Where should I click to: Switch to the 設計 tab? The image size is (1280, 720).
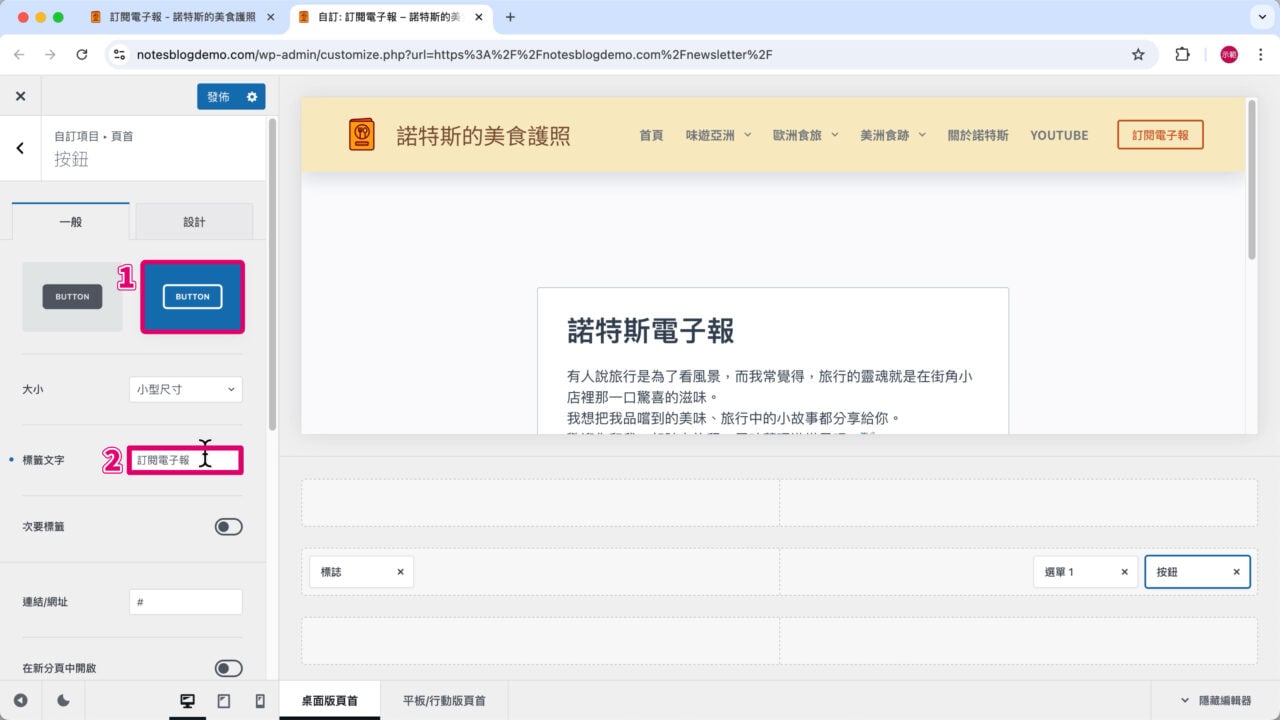193,221
